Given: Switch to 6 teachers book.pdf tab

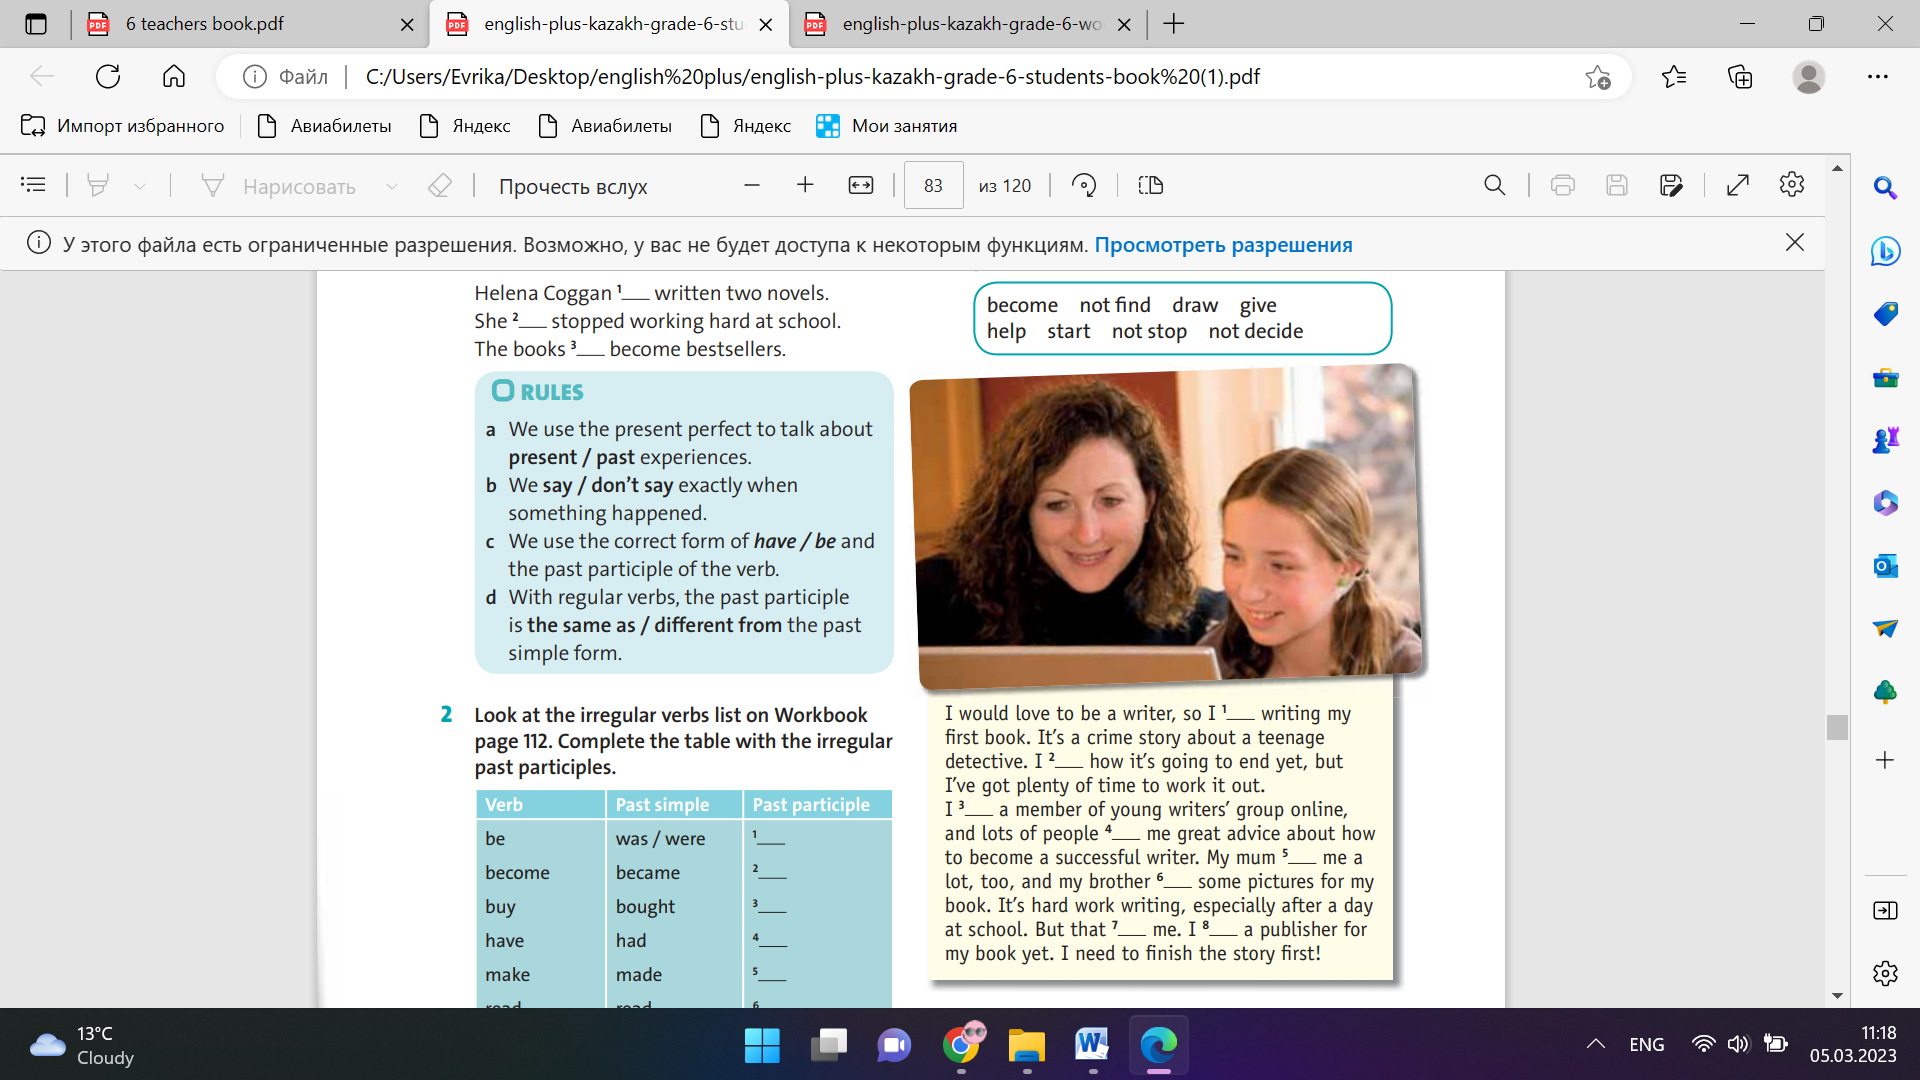Looking at the screenshot, I should tap(250, 24).
